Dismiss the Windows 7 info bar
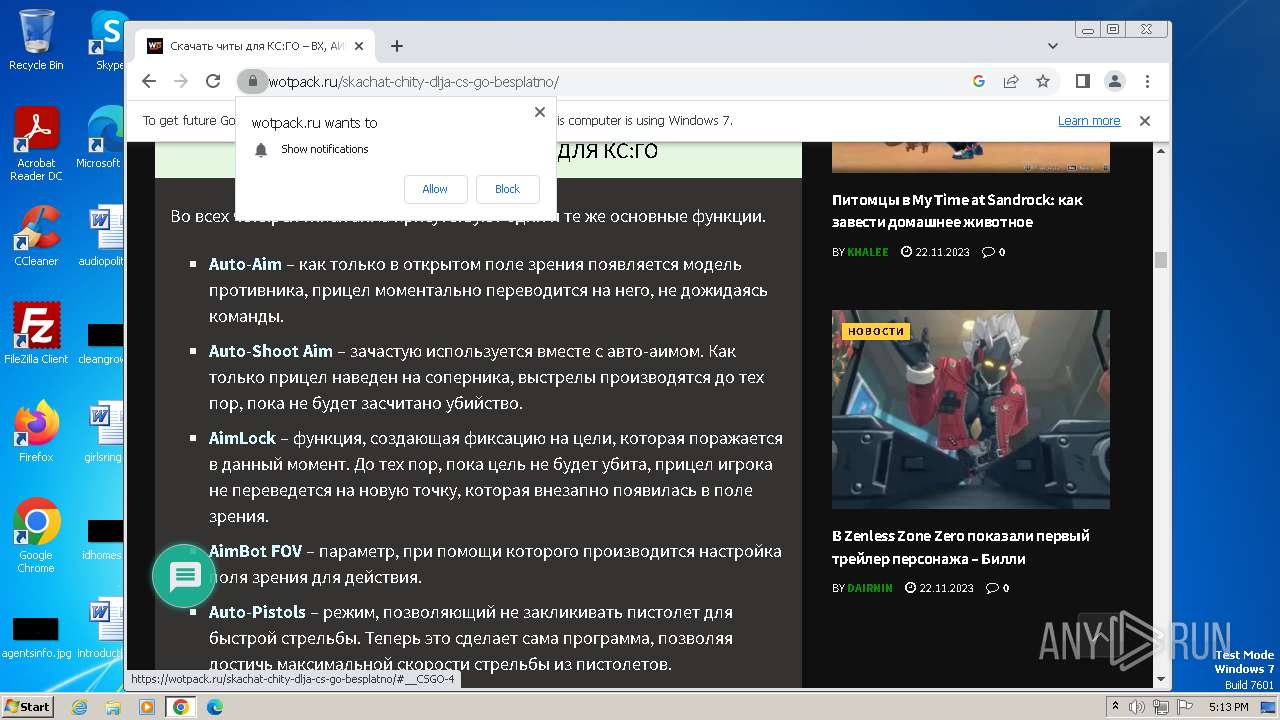 pyautogui.click(x=1145, y=121)
